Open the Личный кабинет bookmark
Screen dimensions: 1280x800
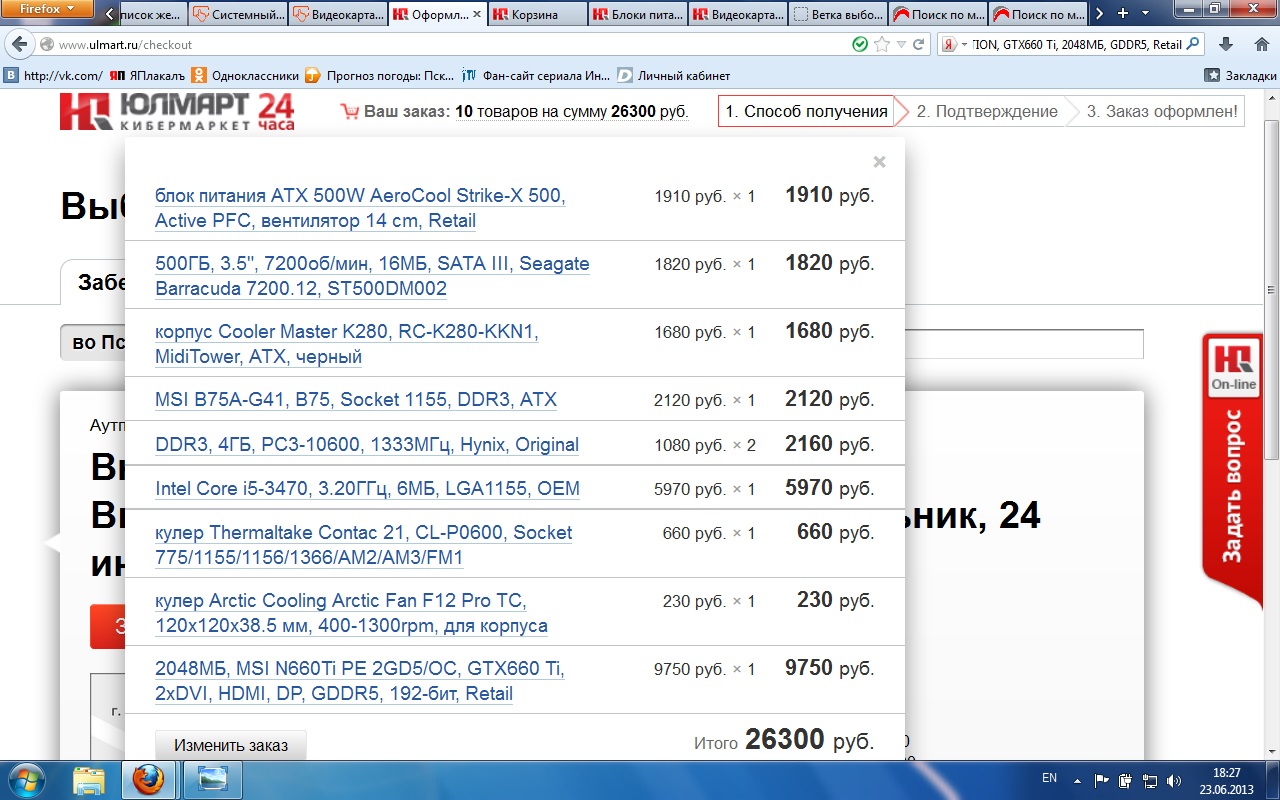coord(674,75)
